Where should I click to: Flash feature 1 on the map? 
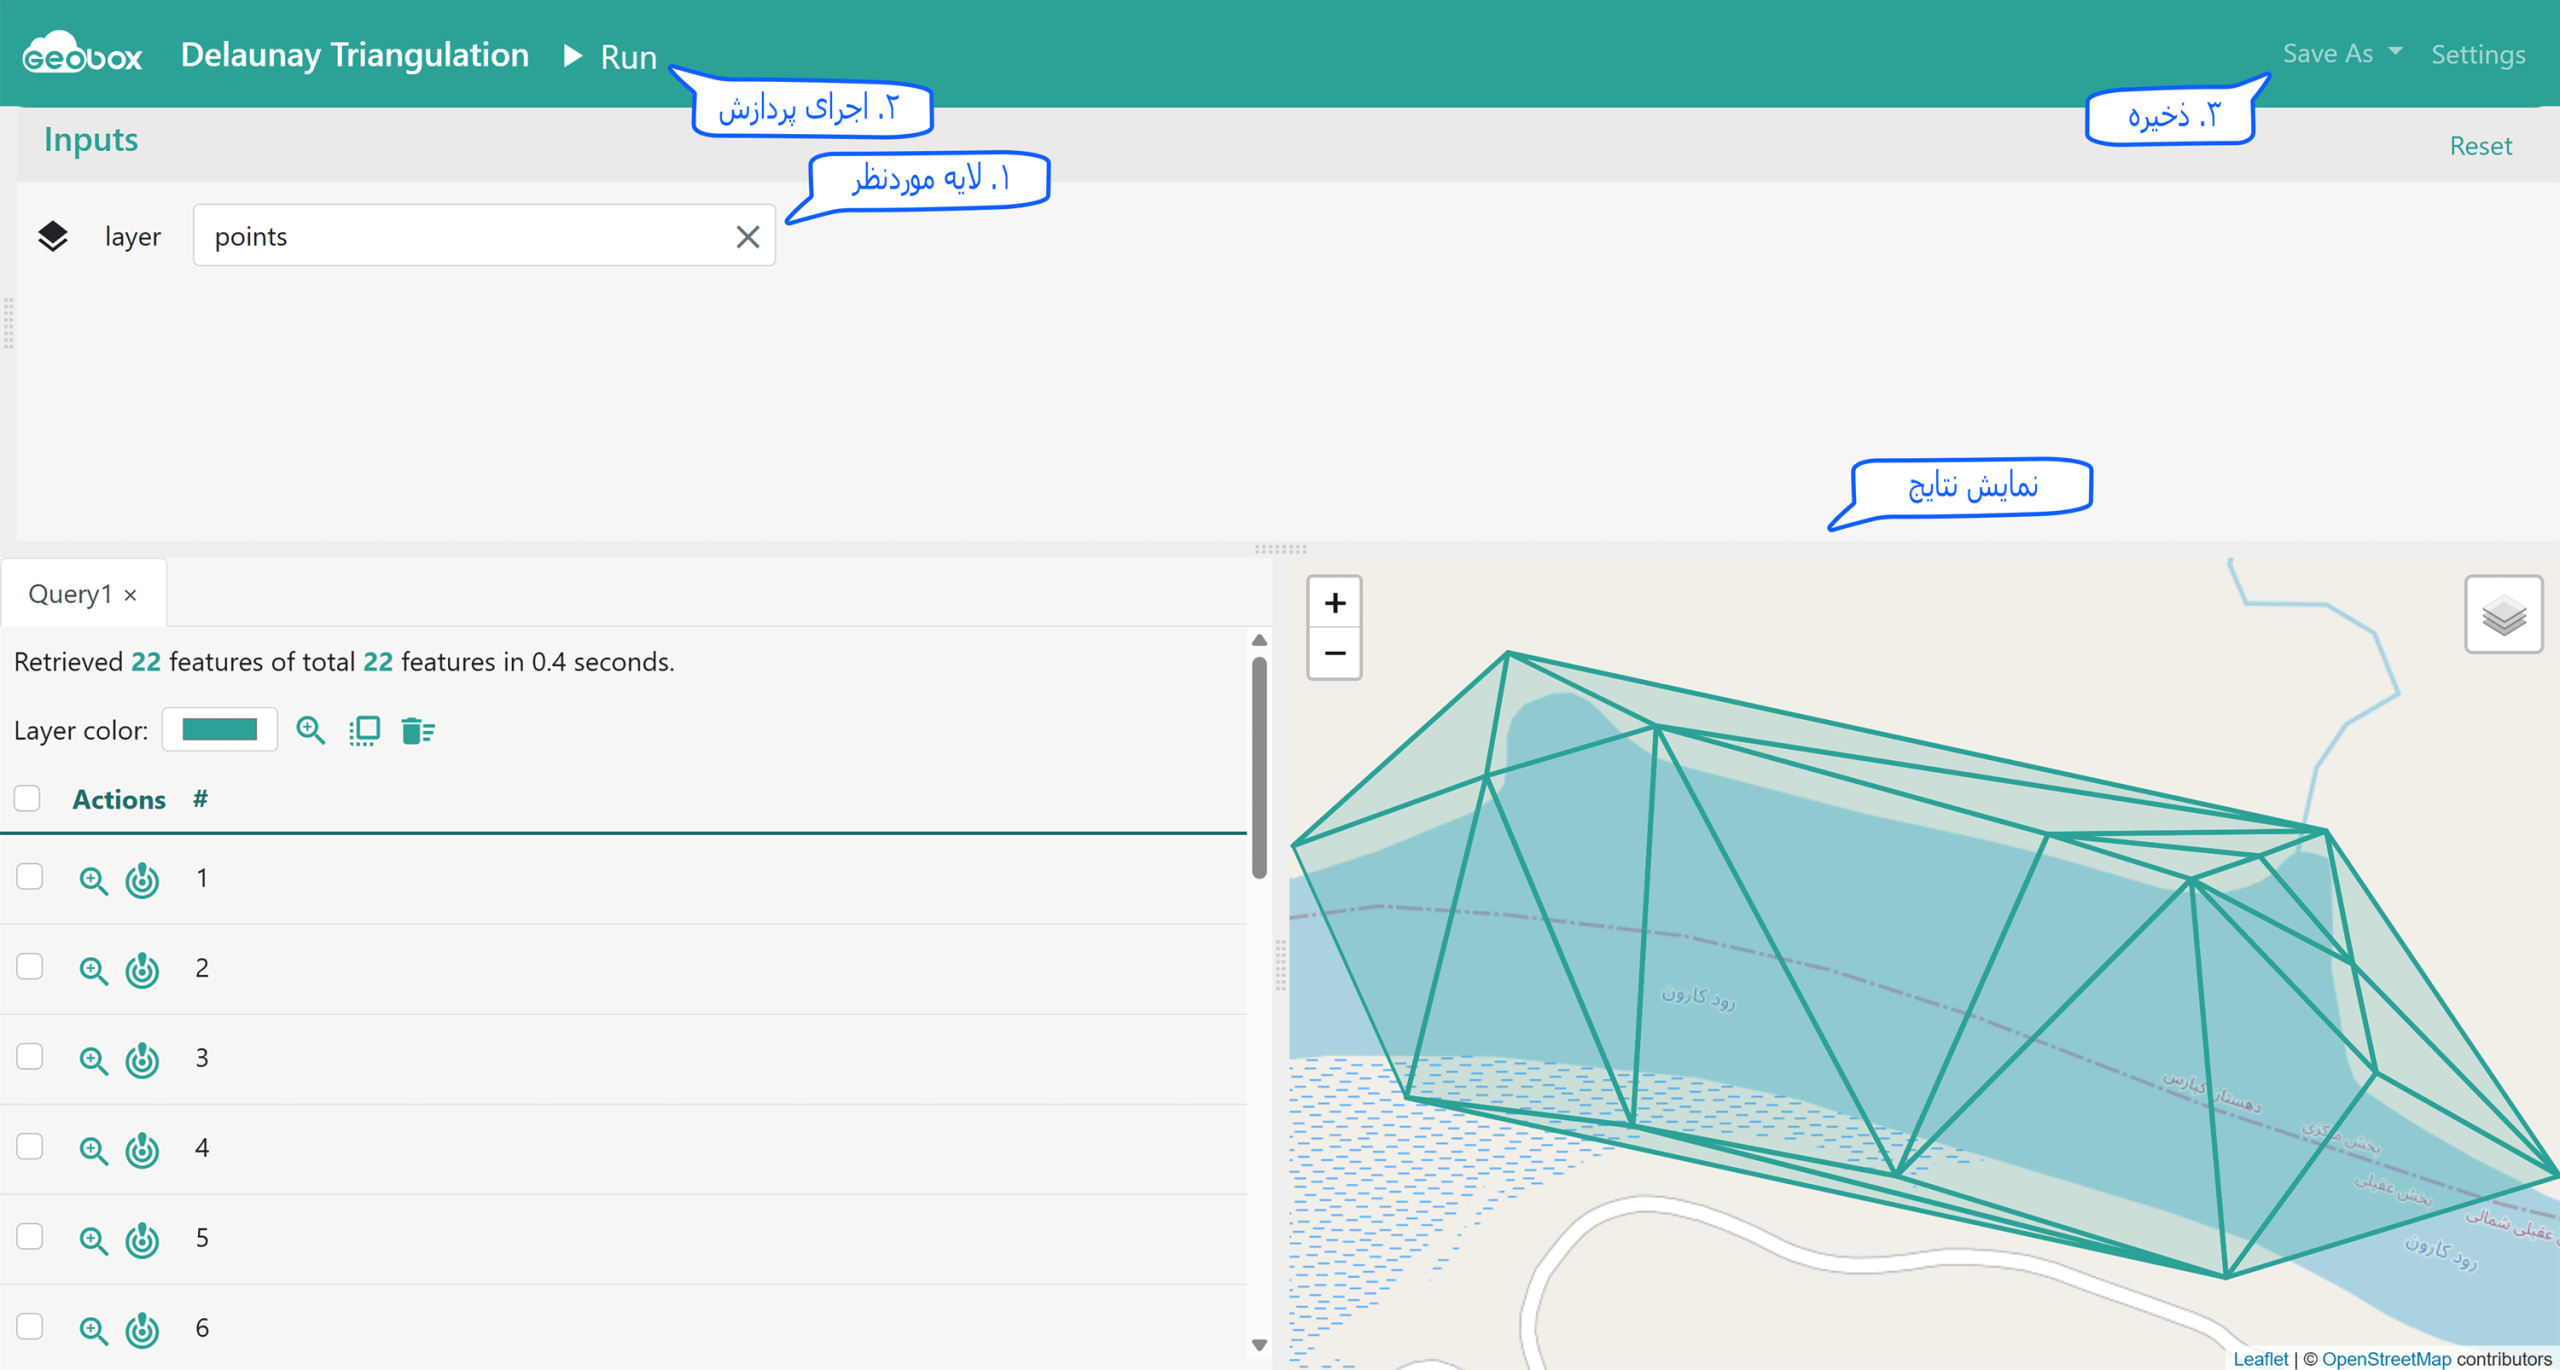(x=142, y=879)
